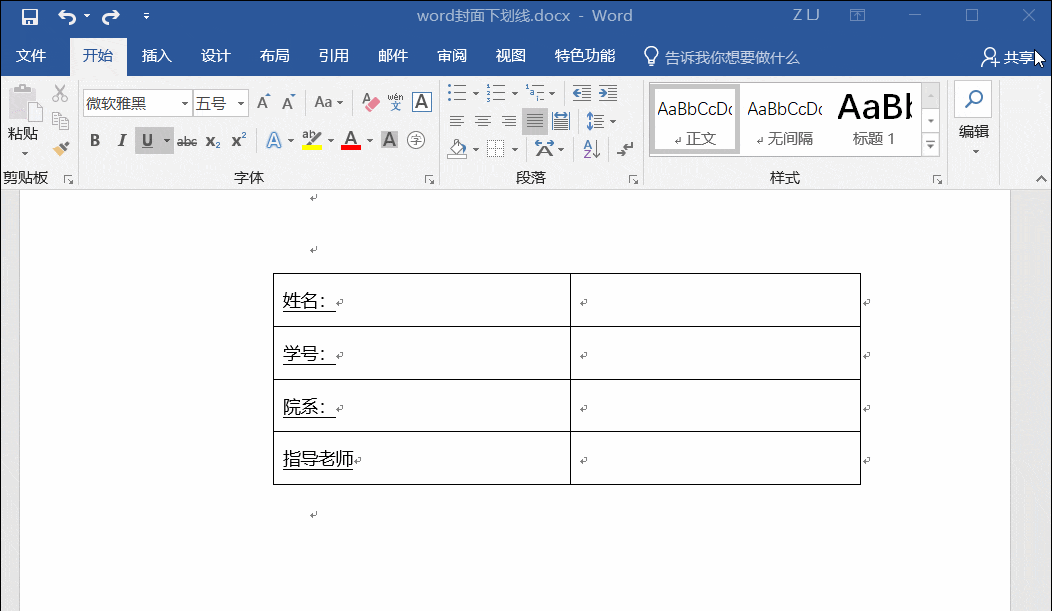Apply distributed alignment

pos(561,121)
